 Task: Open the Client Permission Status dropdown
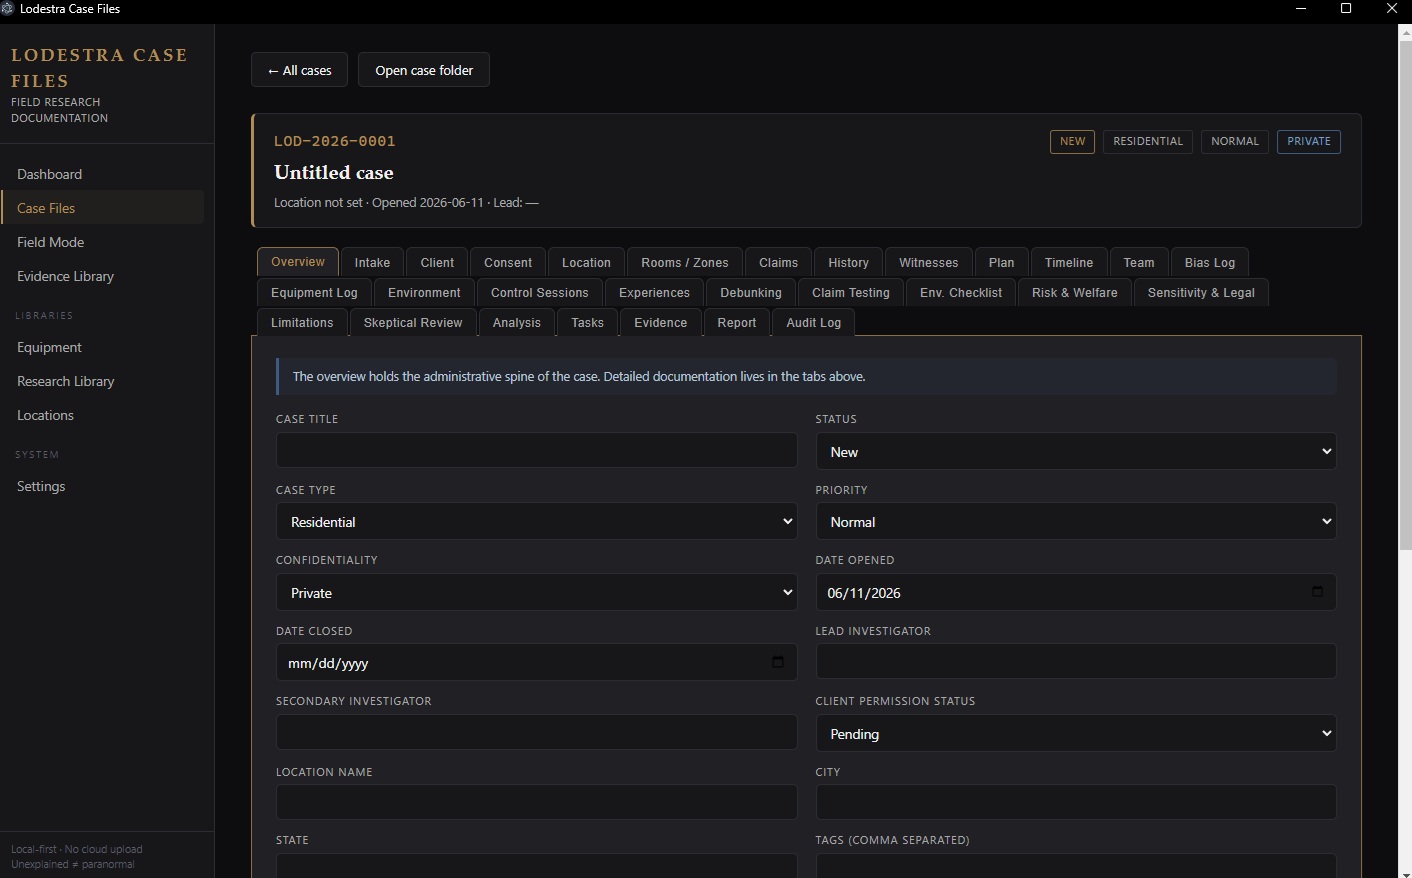(1076, 733)
